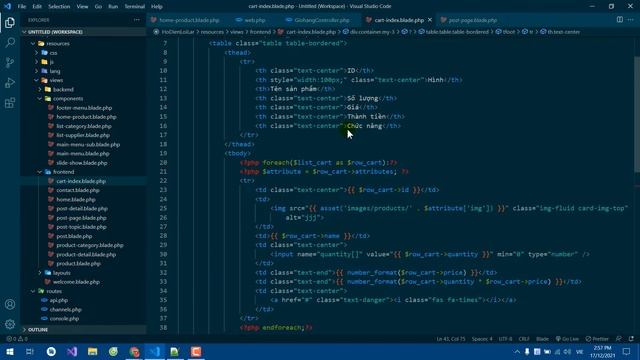This screenshot has height=360, width=640.
Task: Open slide-show.blade.php in explorer
Action: click(x=82, y=163)
